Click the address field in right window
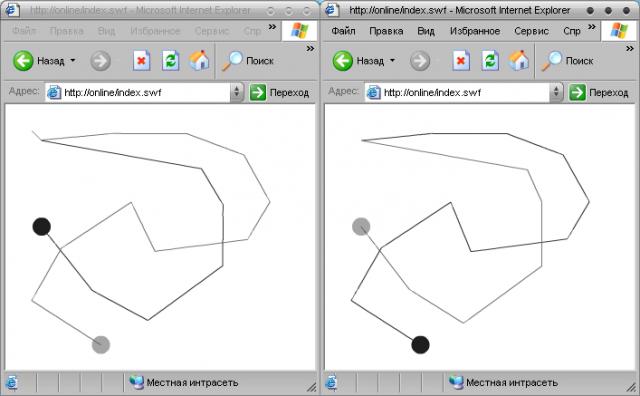This screenshot has height=396, width=640. pyautogui.click(x=458, y=92)
